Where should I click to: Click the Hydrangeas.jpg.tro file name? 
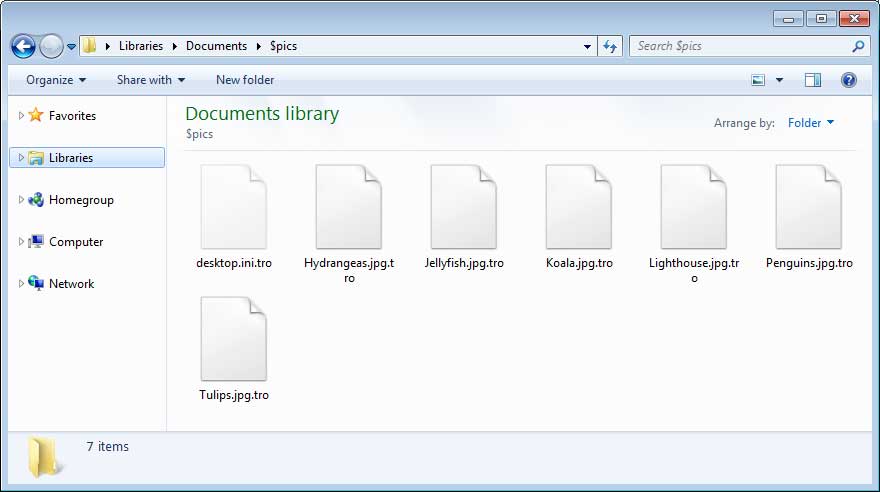(349, 270)
